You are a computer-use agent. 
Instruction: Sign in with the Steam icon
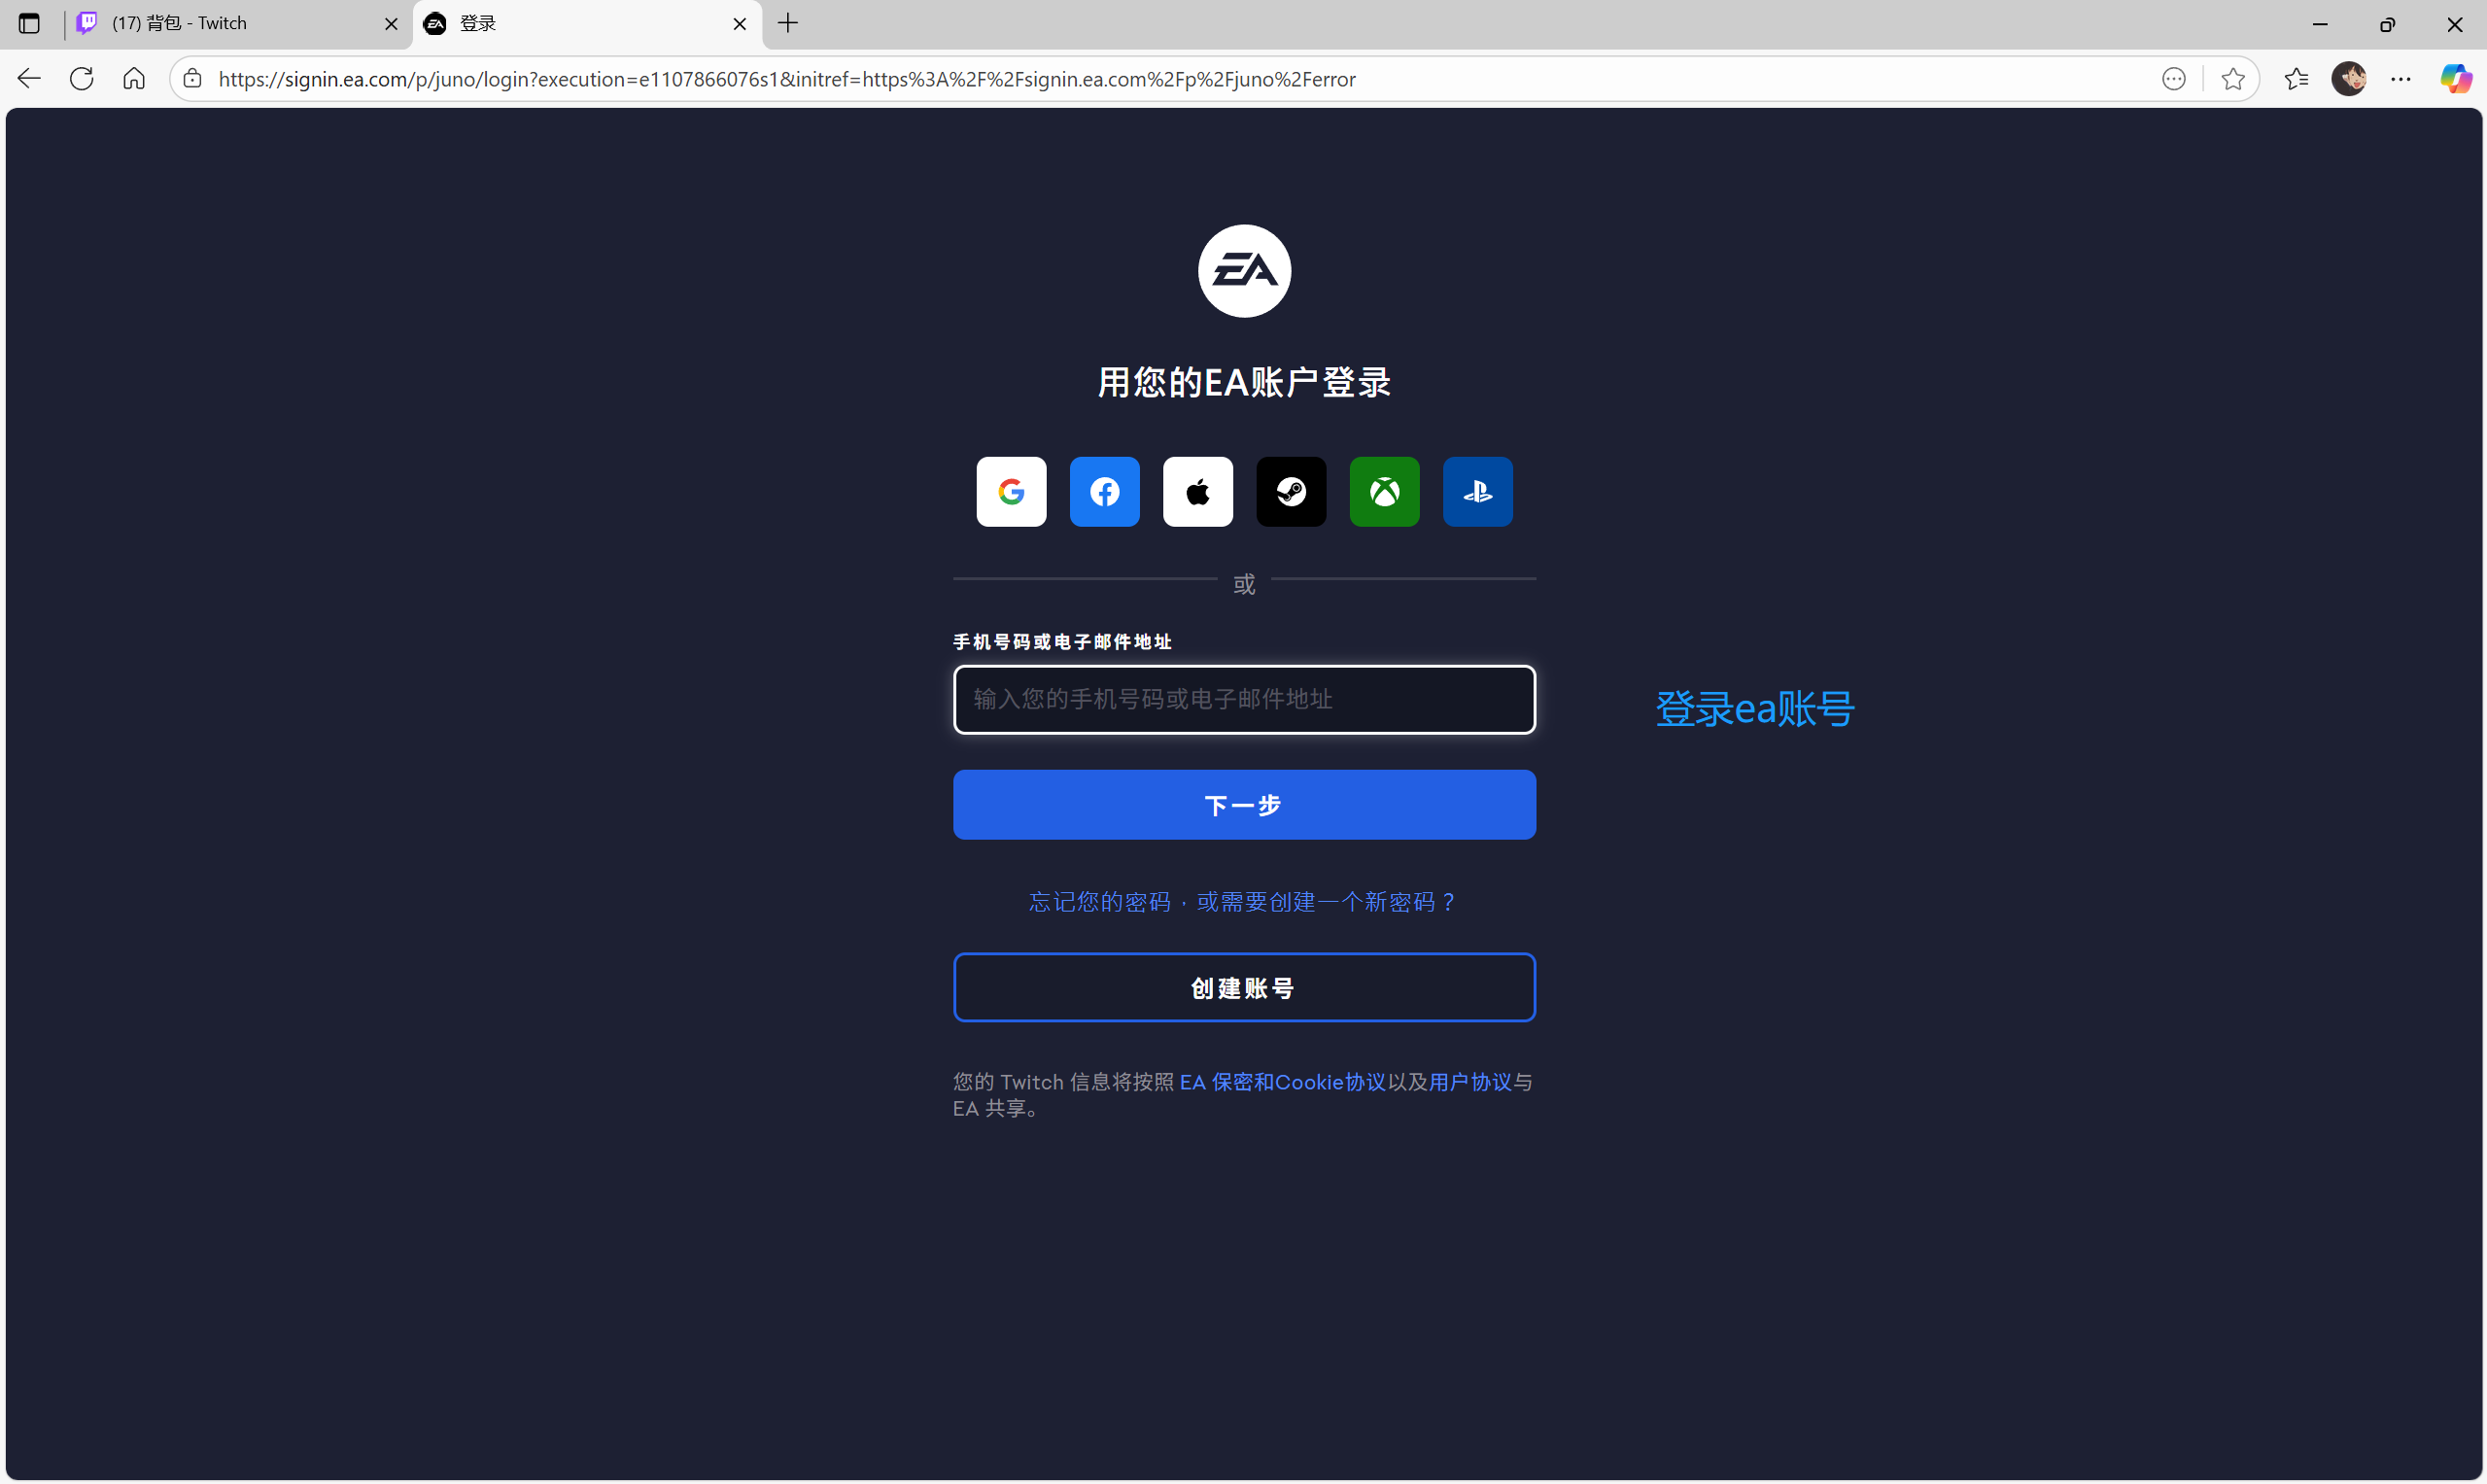(1291, 491)
